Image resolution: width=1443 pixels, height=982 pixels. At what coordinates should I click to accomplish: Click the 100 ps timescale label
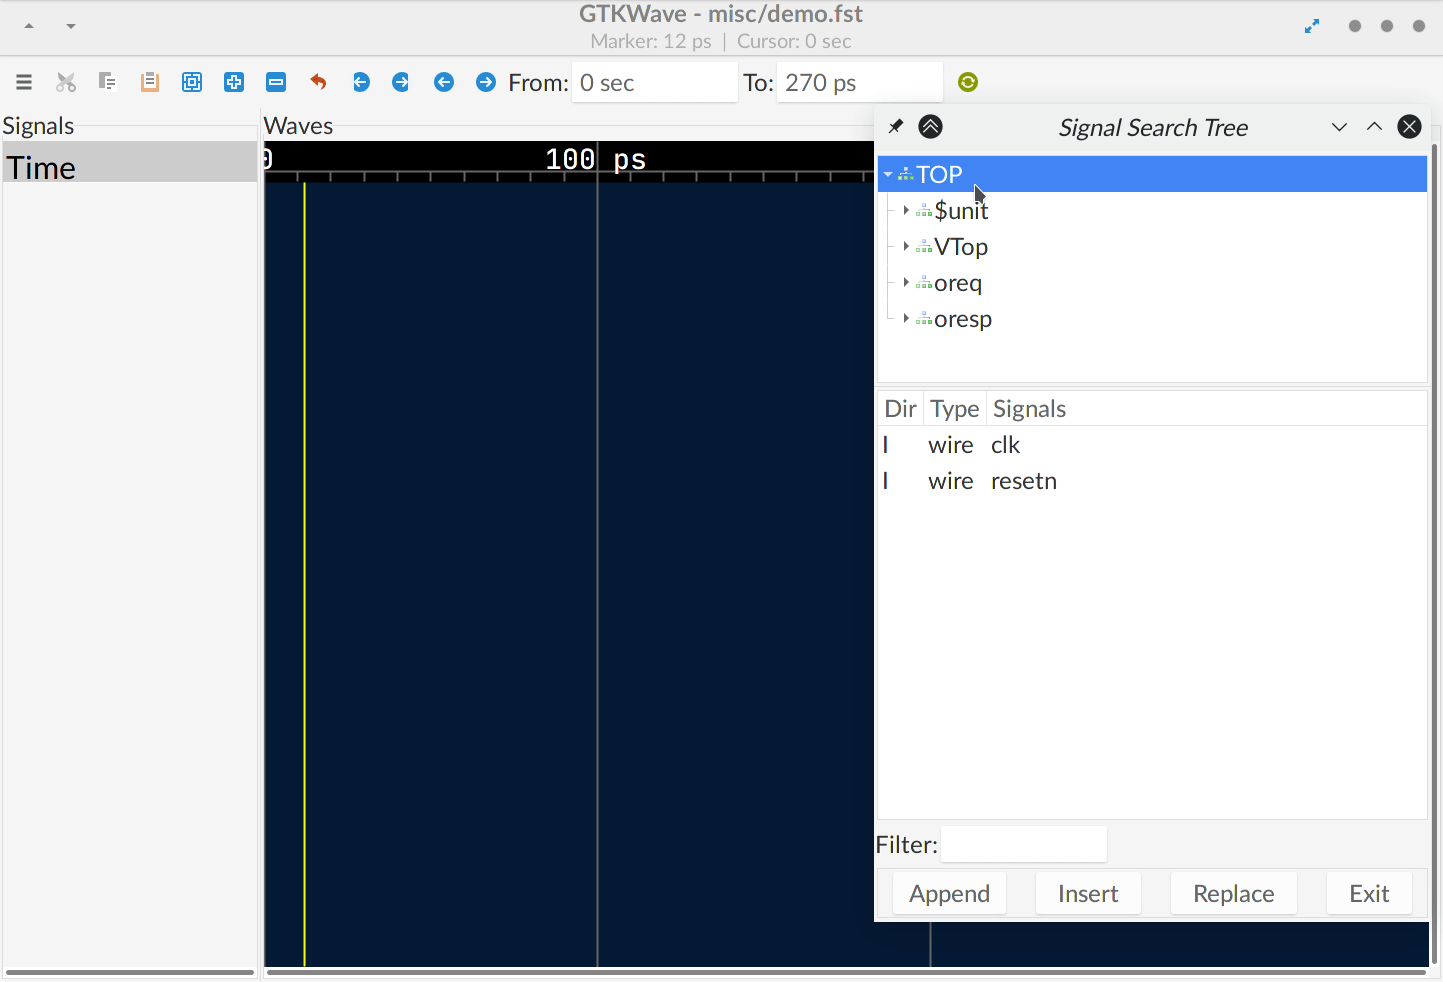tap(595, 159)
